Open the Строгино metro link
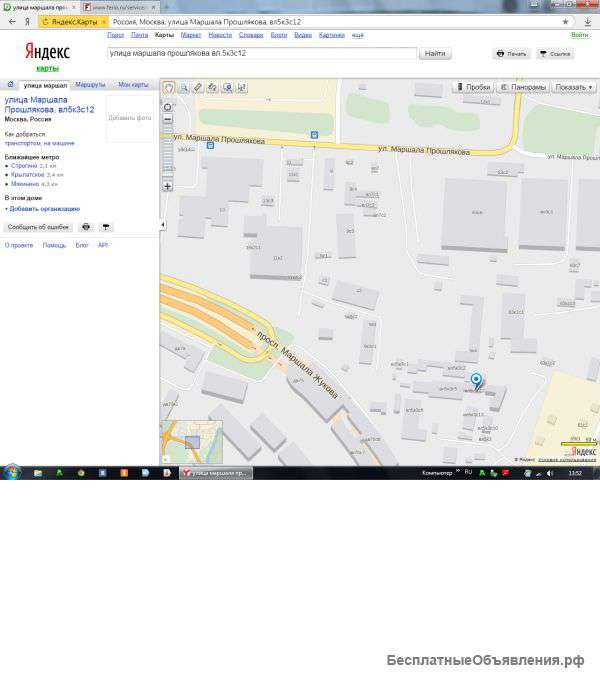600x673 pixels. [24, 166]
